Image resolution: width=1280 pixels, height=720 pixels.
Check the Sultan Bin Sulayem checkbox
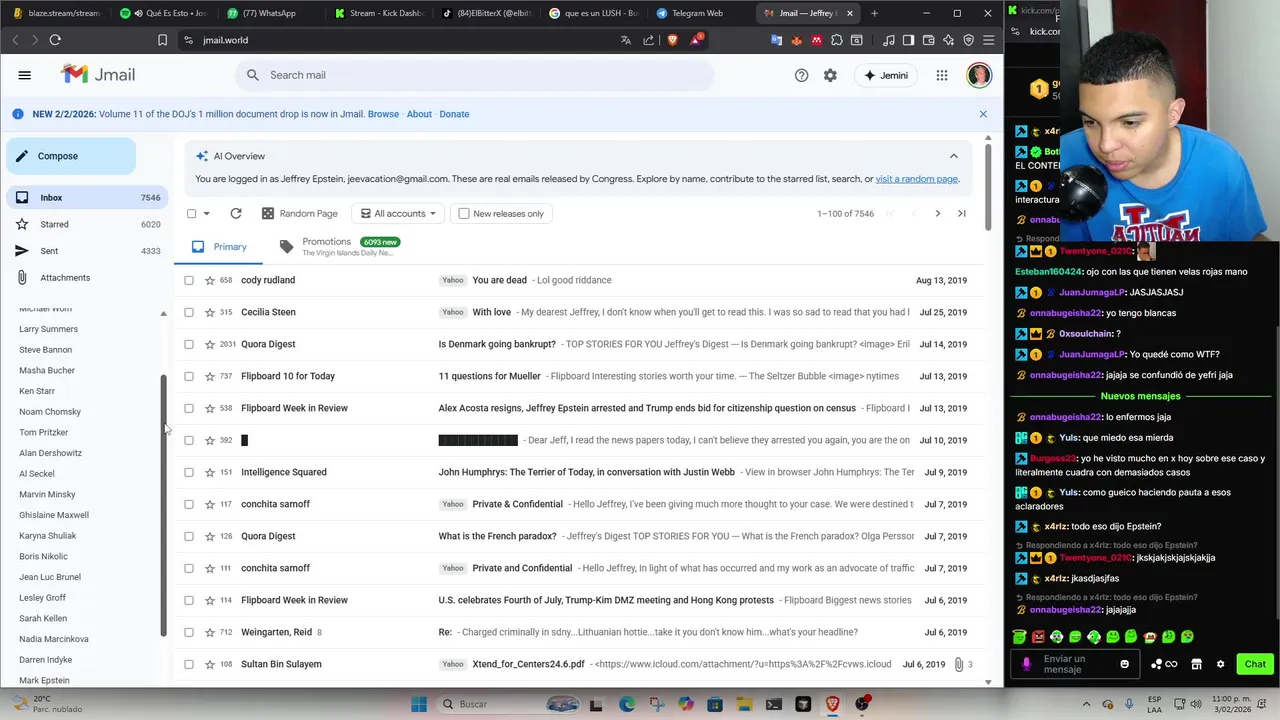(189, 664)
